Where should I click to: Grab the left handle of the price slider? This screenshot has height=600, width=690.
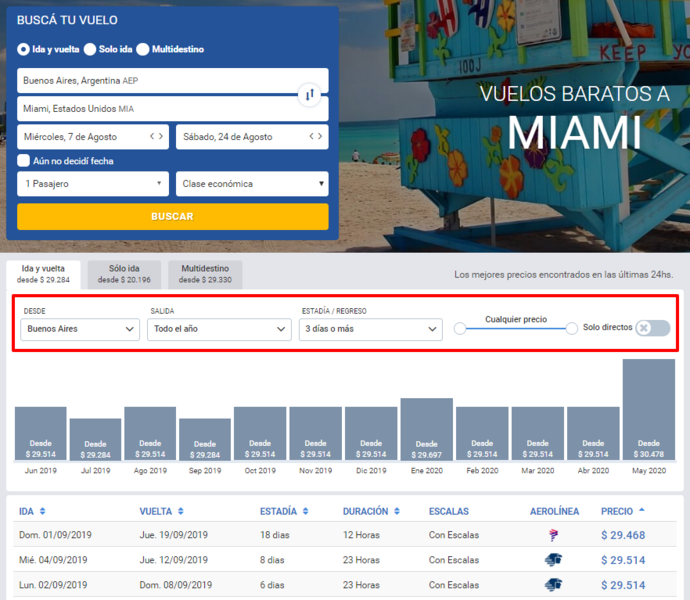[x=460, y=328]
